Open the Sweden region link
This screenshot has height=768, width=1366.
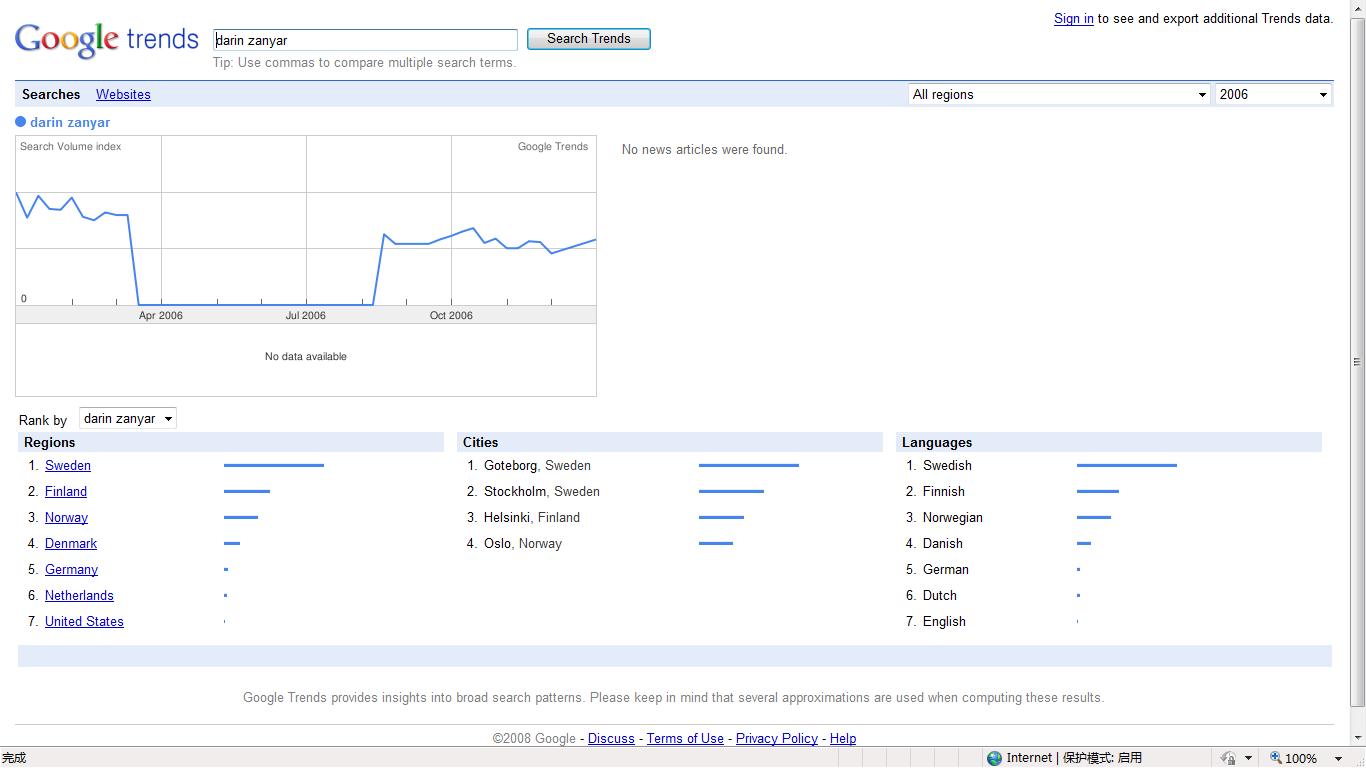click(x=68, y=465)
